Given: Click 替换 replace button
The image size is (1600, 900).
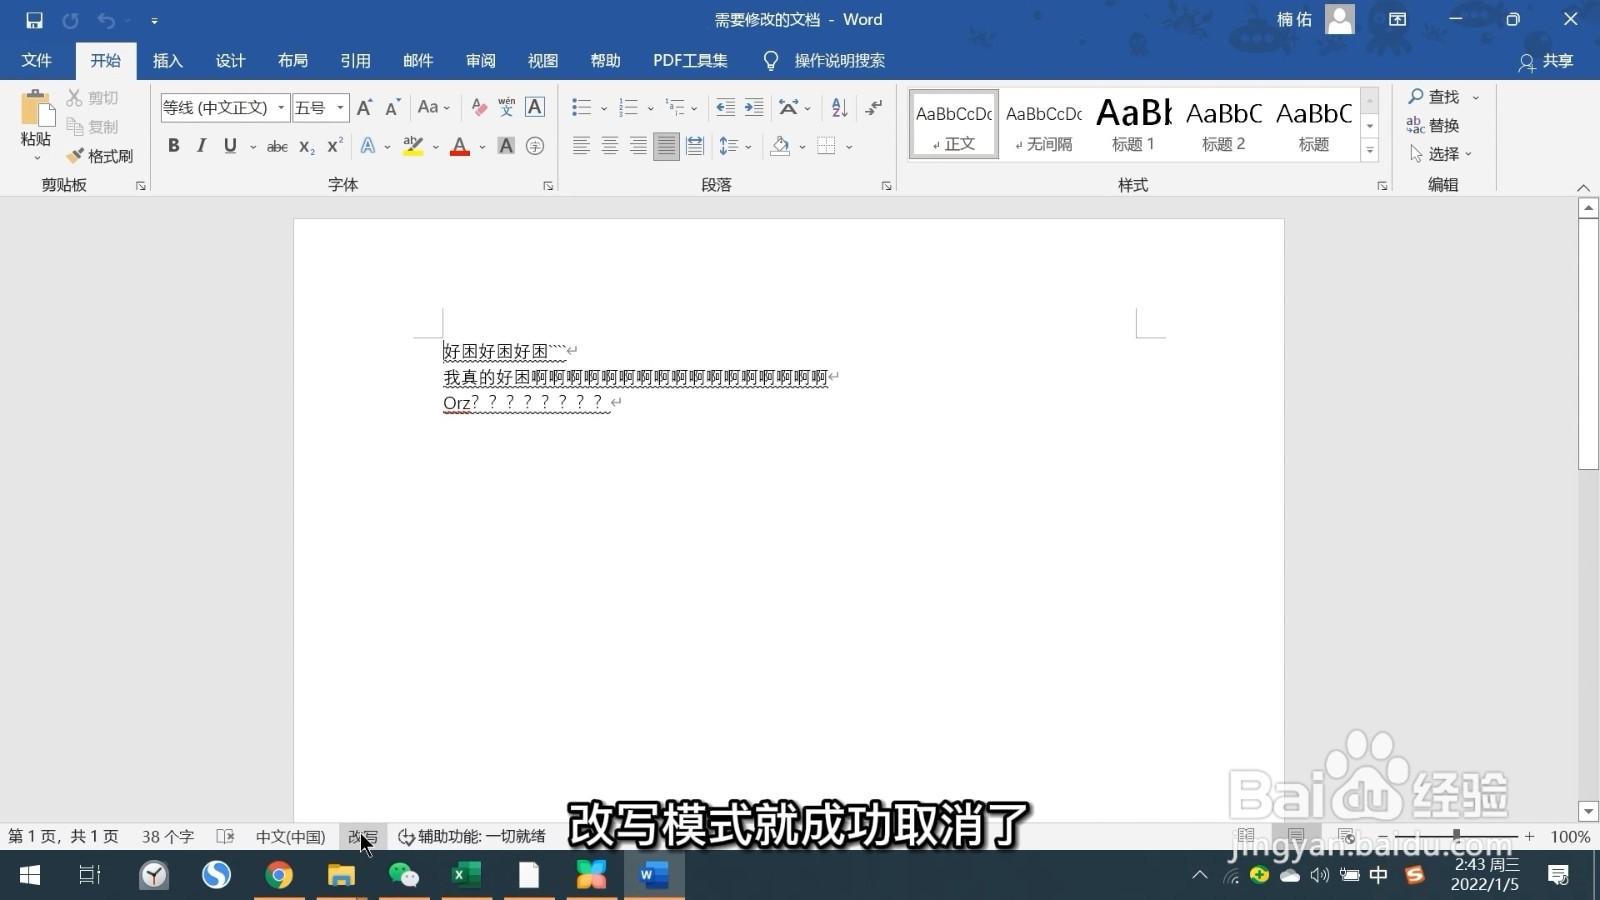Looking at the screenshot, I should [x=1434, y=125].
